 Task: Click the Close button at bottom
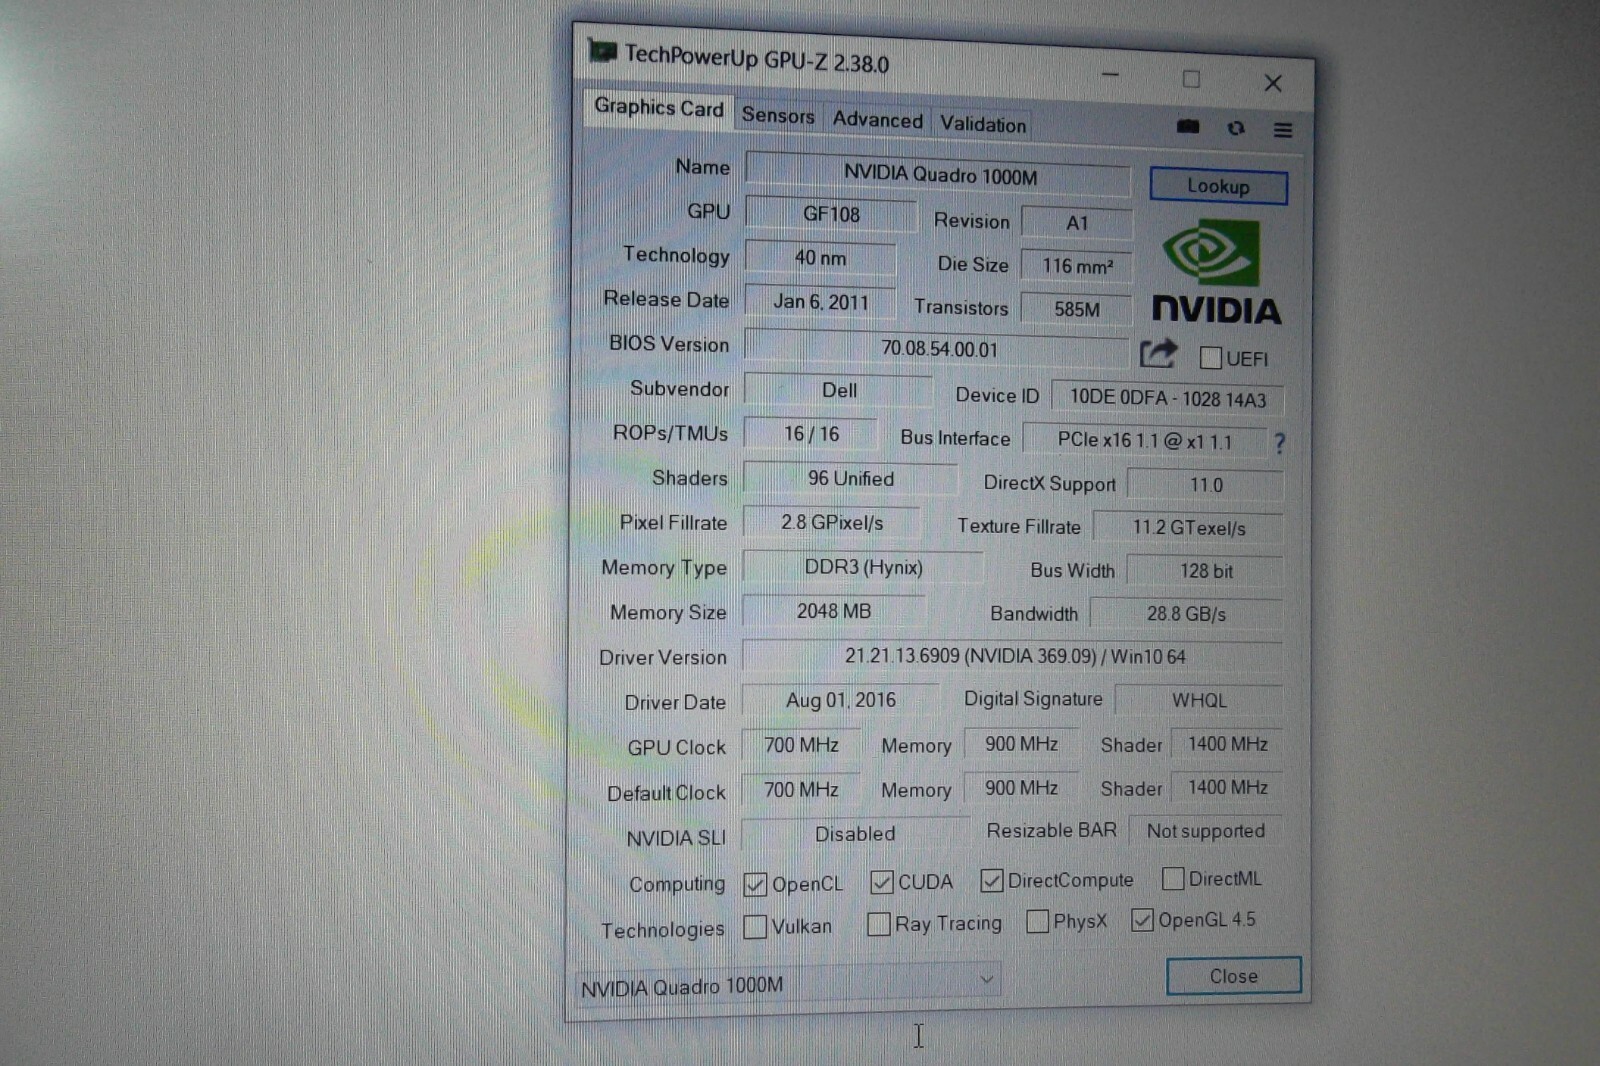tap(1234, 976)
